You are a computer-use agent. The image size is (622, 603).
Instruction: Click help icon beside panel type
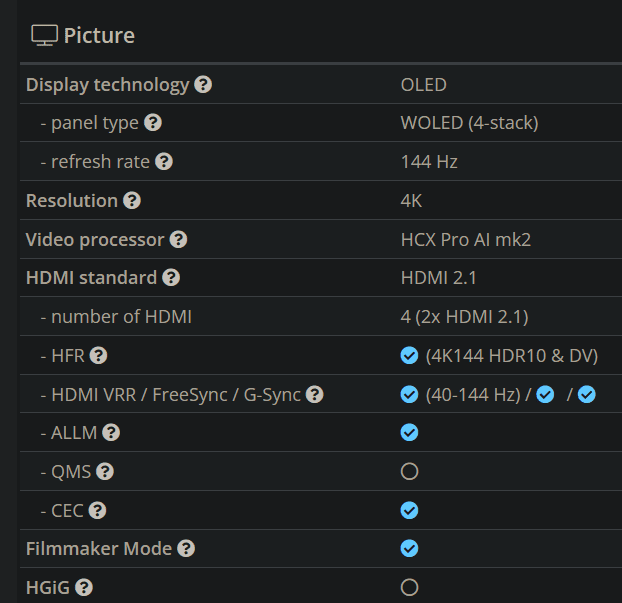153,123
